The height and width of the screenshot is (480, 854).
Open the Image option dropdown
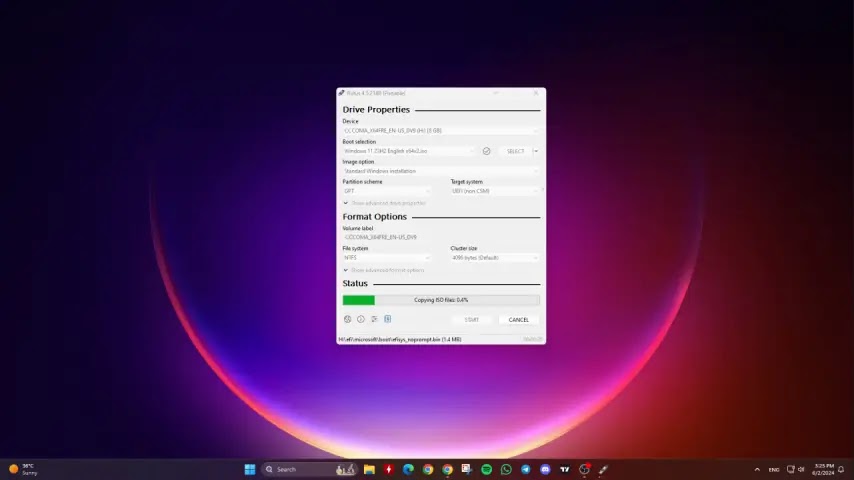441,171
